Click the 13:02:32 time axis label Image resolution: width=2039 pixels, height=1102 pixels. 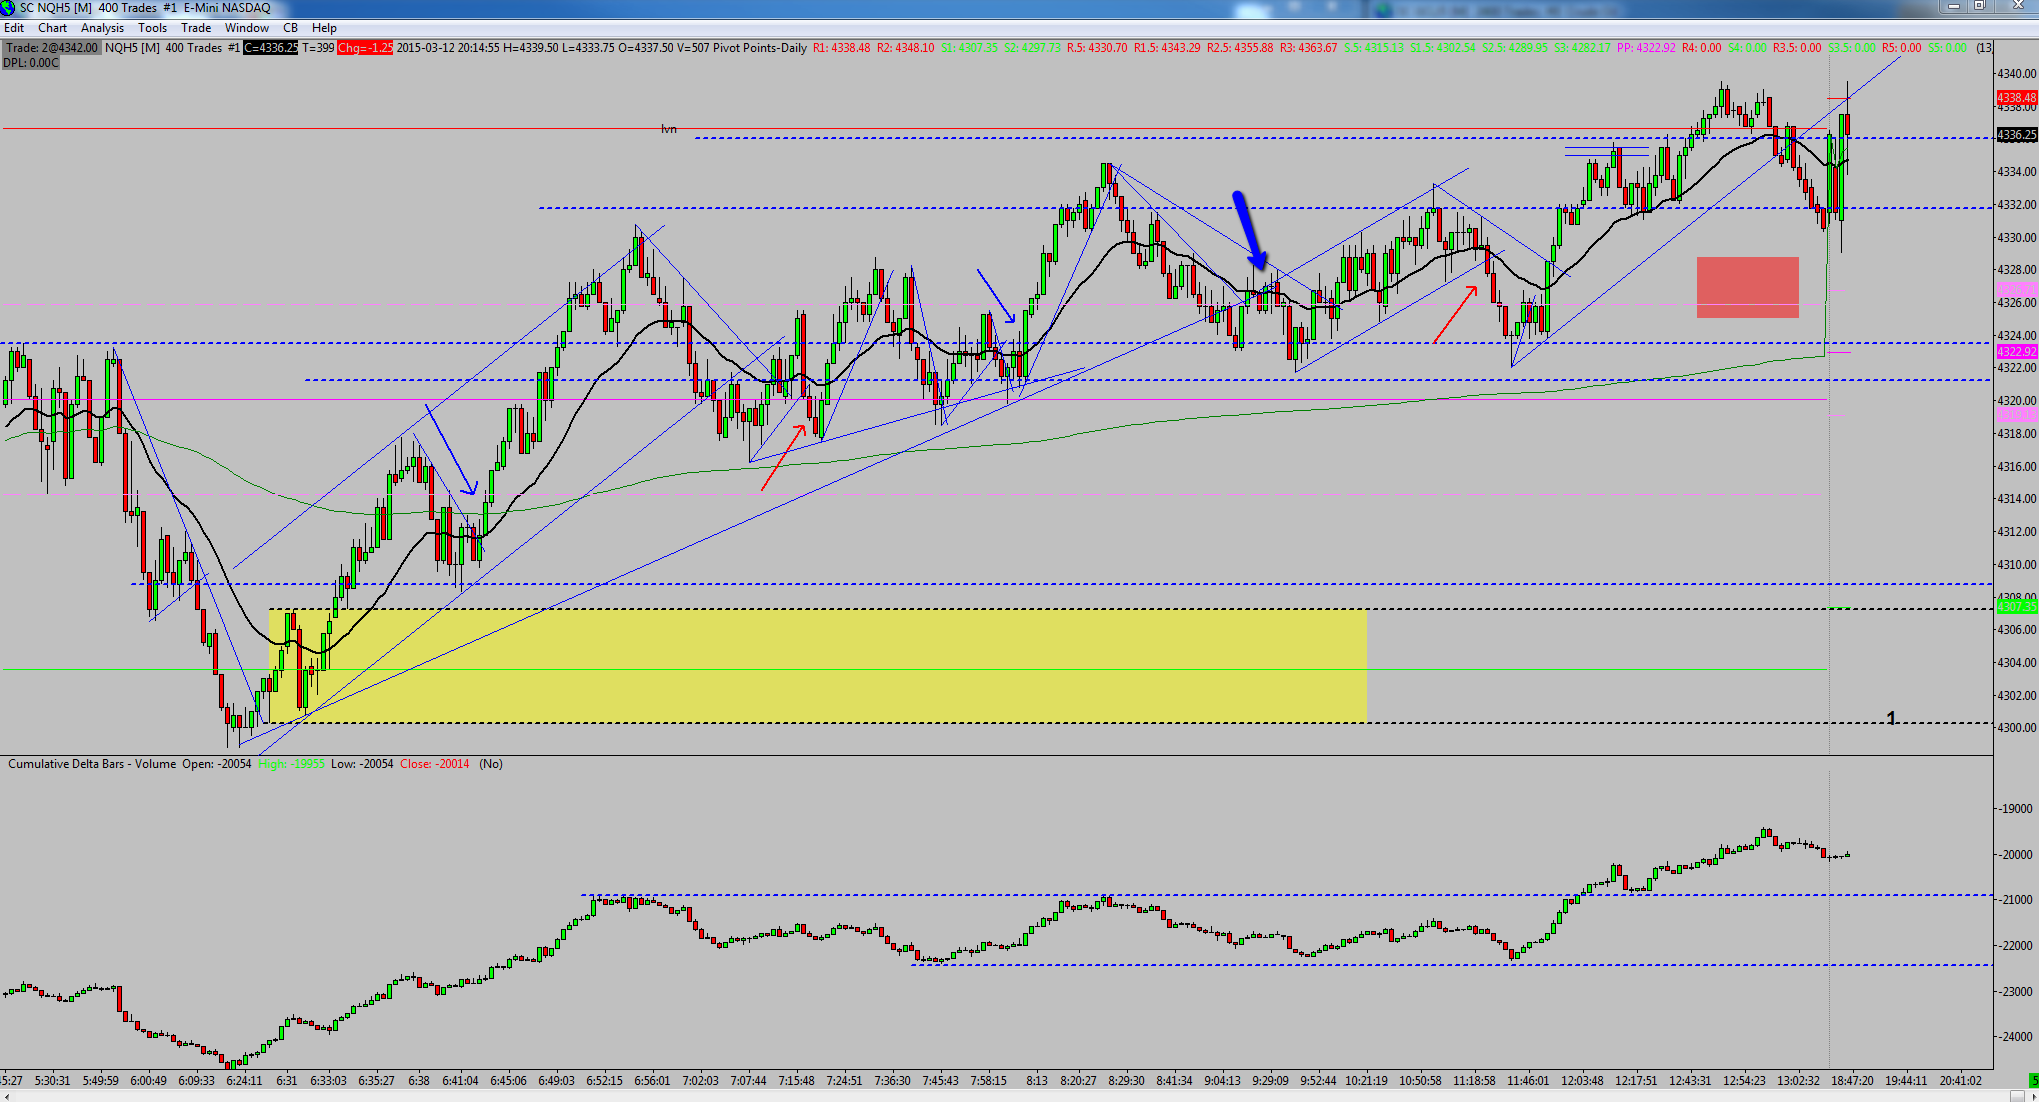[1798, 1081]
